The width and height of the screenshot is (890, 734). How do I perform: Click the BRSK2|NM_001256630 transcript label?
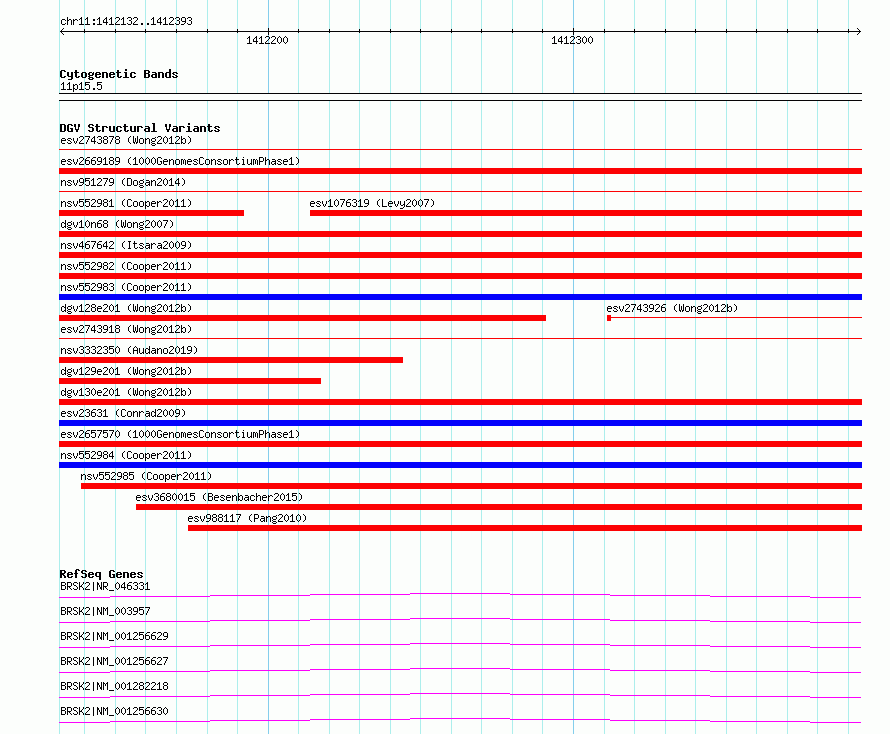click(114, 711)
